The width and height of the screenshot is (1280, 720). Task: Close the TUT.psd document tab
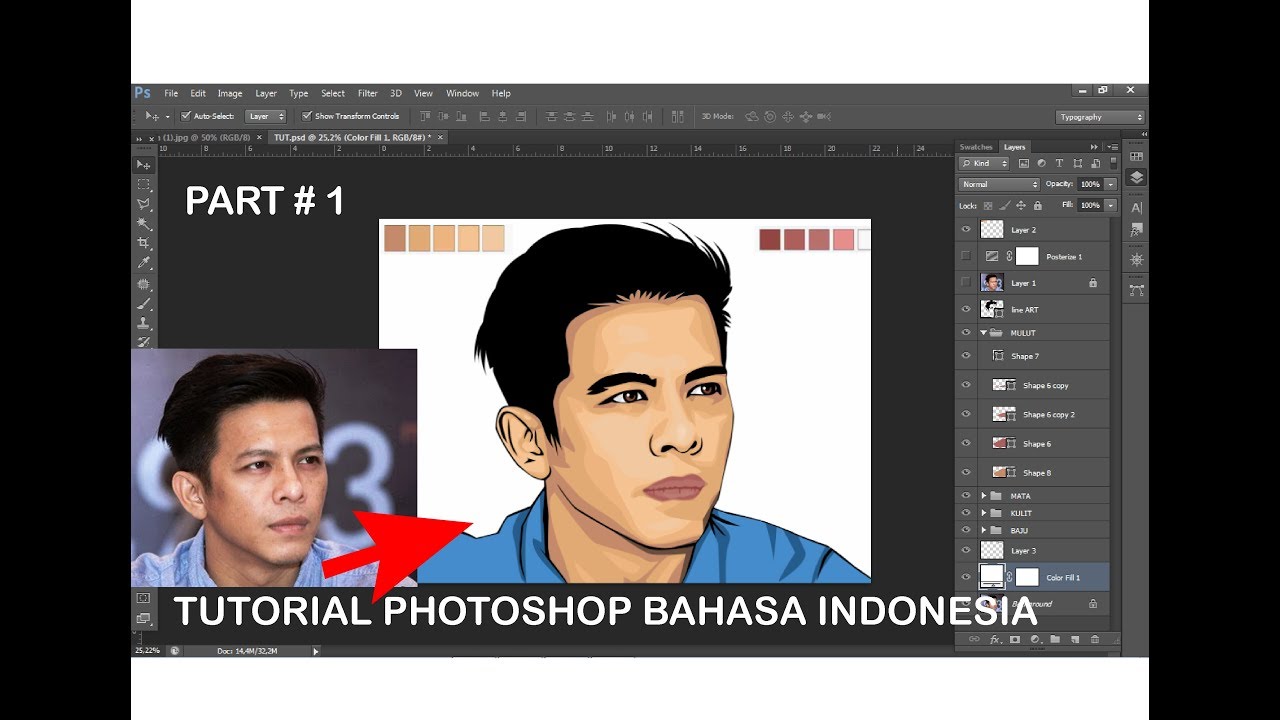440,137
